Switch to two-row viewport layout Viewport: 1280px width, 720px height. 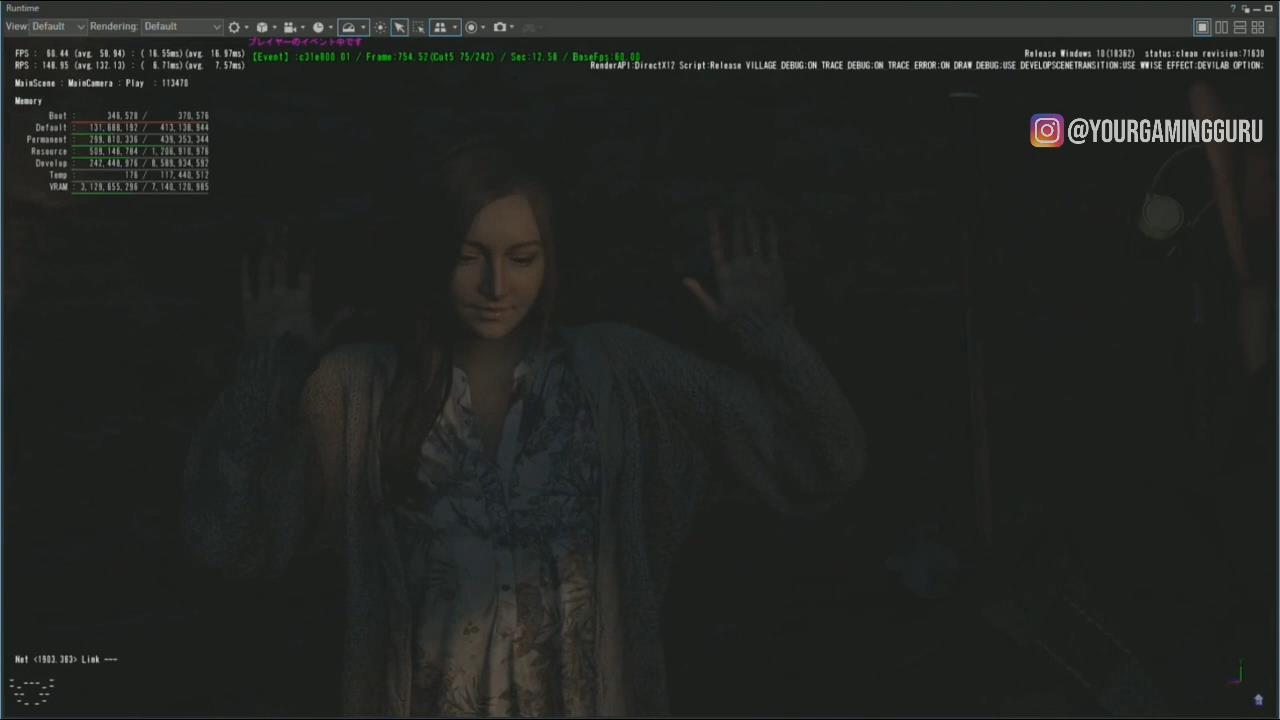[x=1240, y=27]
